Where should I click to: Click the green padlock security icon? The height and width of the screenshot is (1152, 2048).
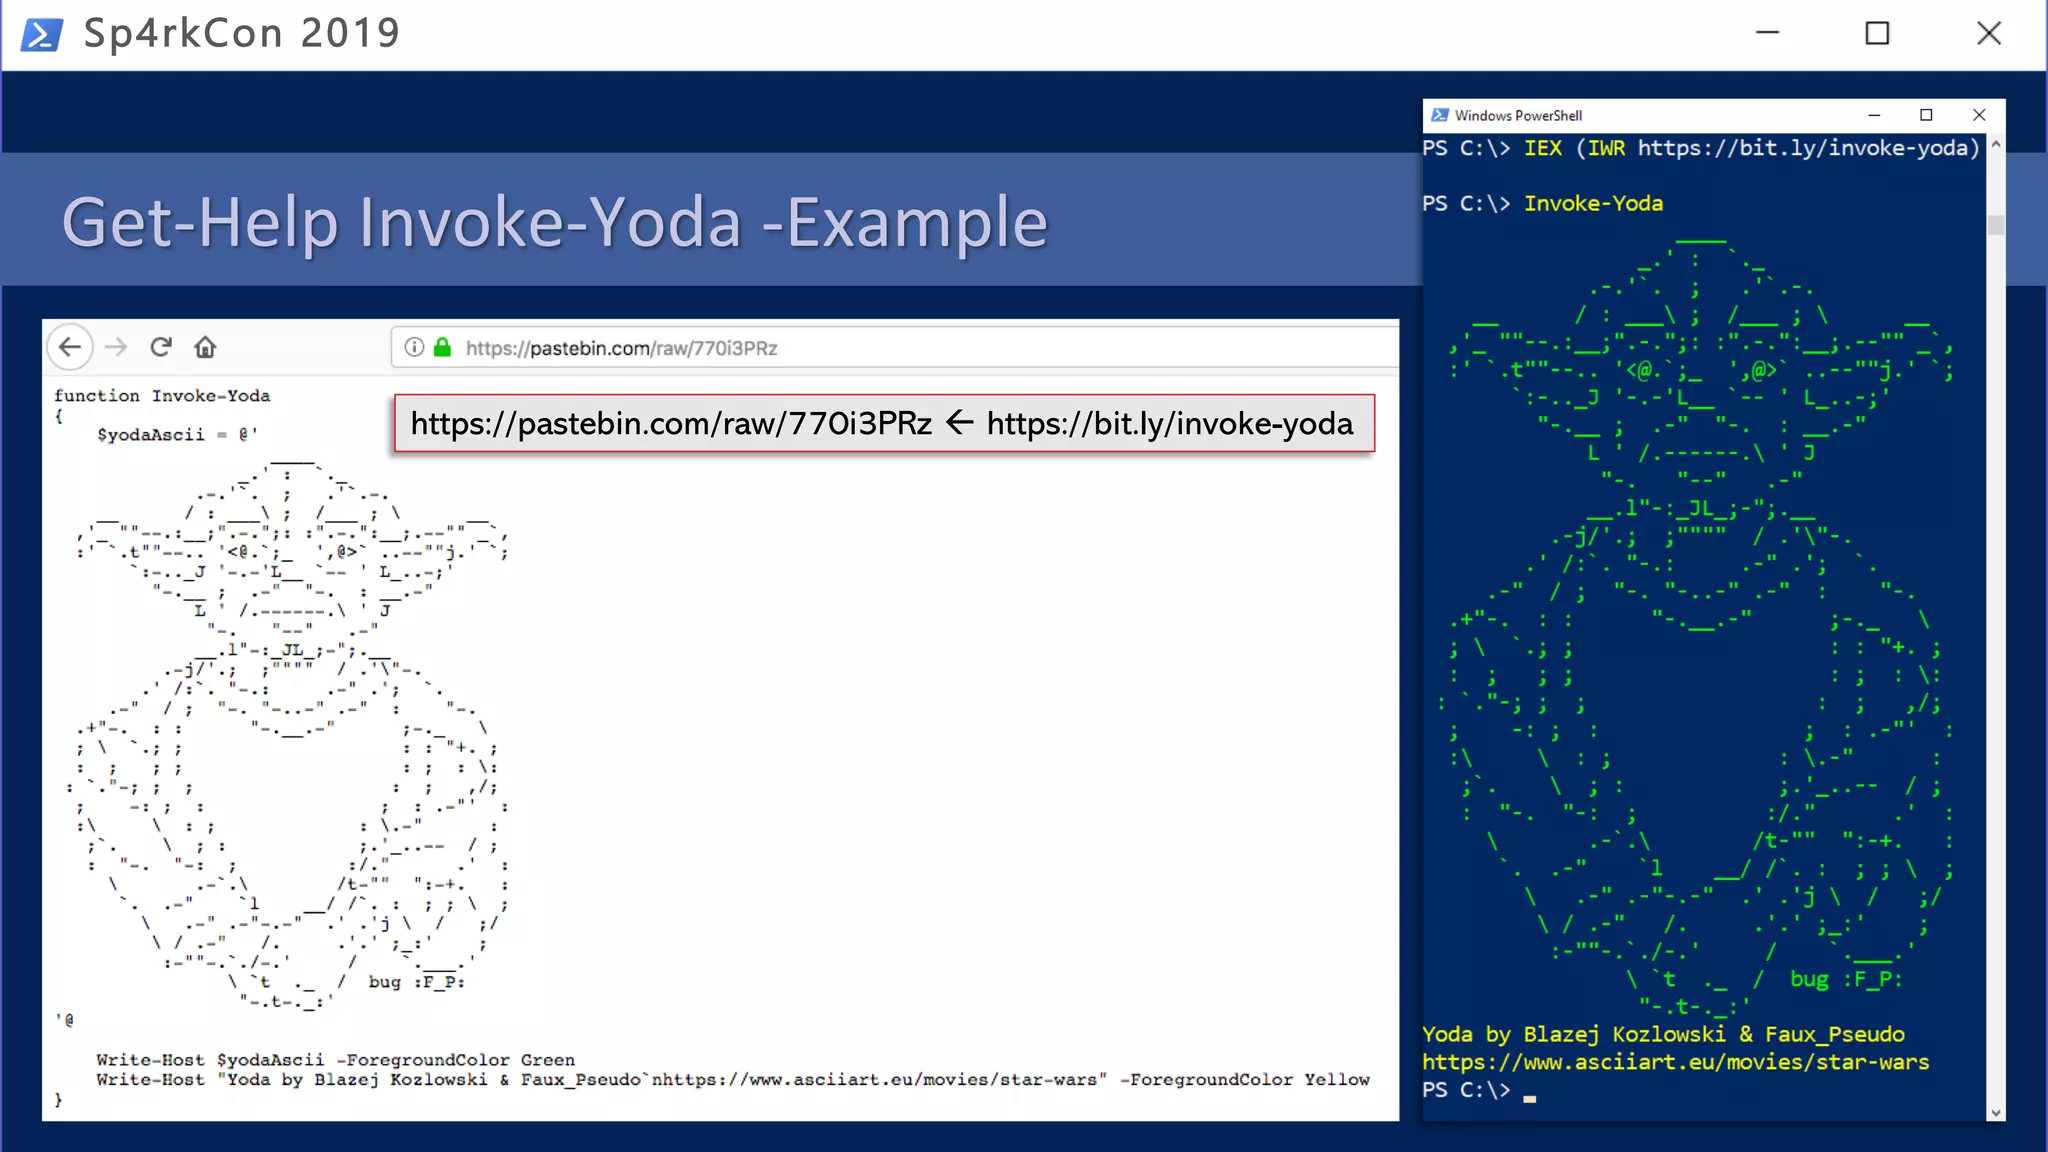click(x=442, y=347)
